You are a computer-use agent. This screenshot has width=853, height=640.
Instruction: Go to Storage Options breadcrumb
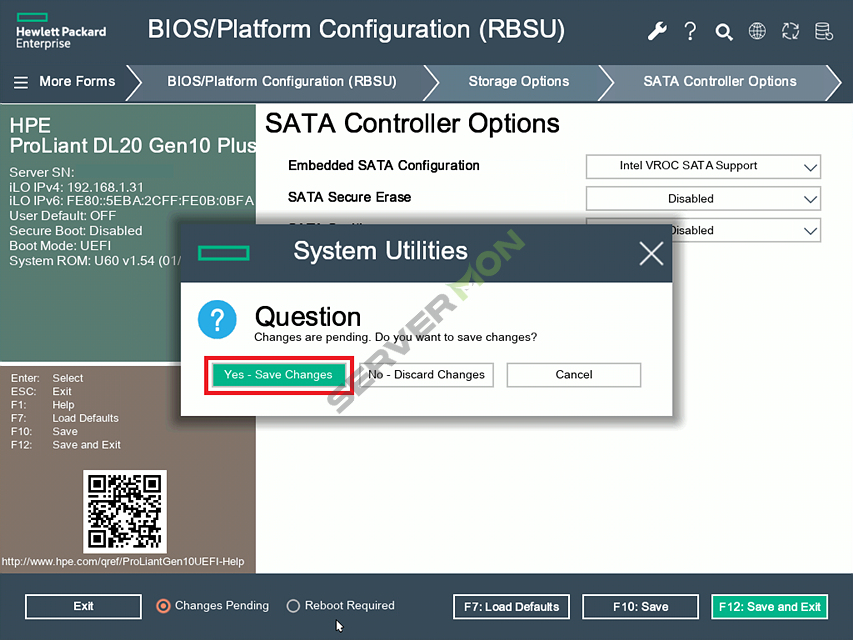[518, 82]
